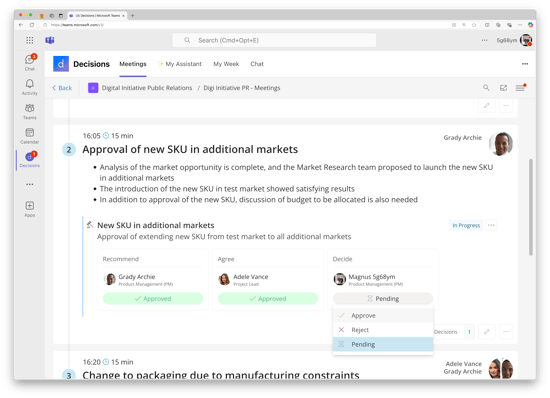
Task: Switch to the My Week tab
Action: click(226, 64)
